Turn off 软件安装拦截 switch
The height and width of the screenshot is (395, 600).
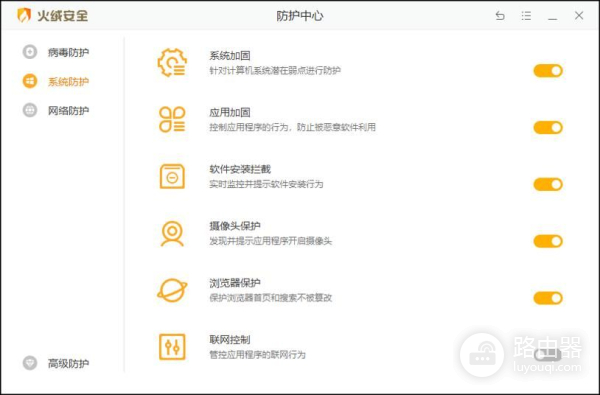pos(548,184)
